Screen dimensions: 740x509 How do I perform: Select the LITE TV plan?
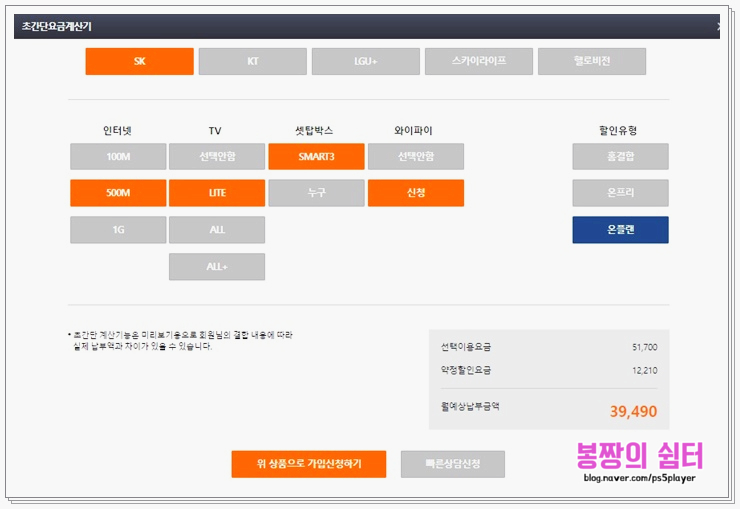pyautogui.click(x=217, y=193)
